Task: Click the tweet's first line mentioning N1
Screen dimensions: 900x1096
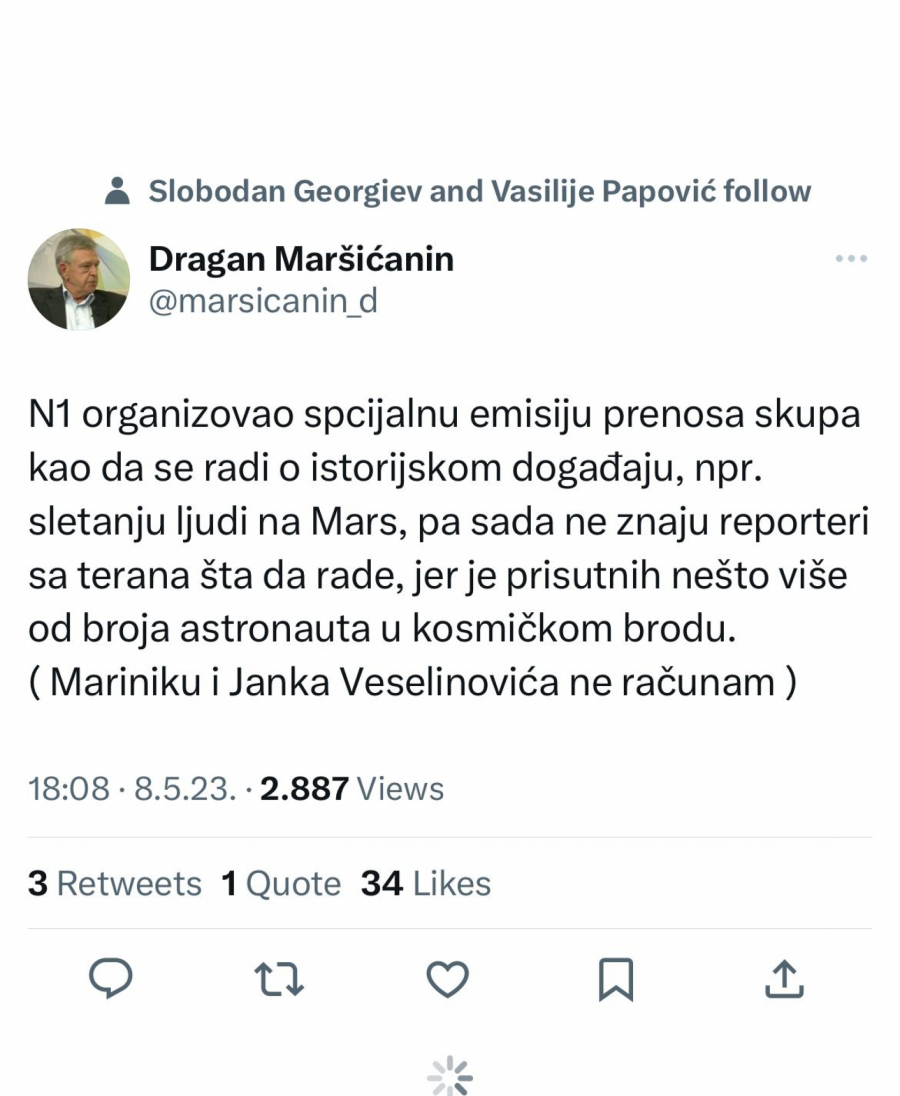Action: 444,416
